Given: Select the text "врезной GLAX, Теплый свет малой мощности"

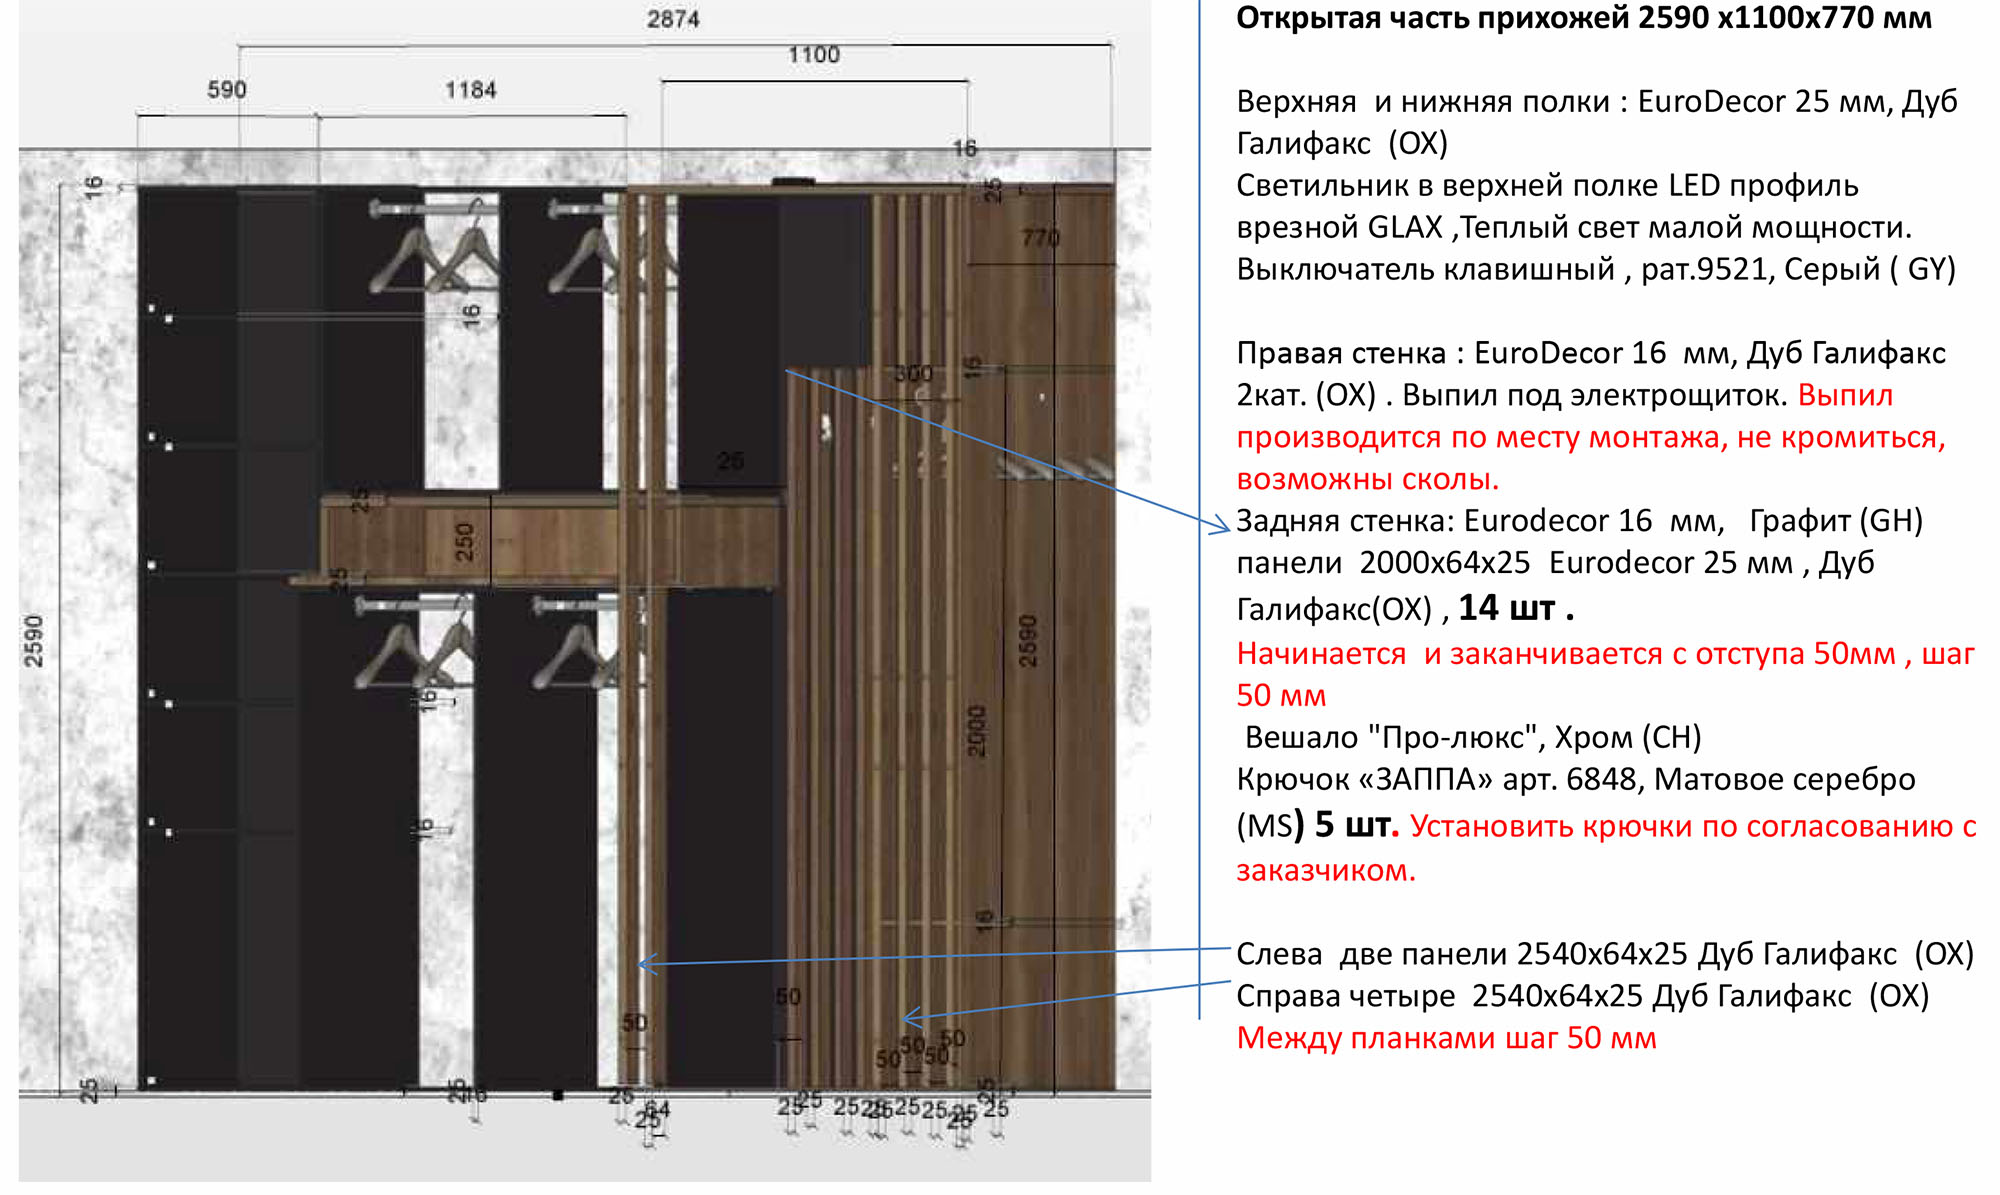Looking at the screenshot, I should (x=1574, y=228).
